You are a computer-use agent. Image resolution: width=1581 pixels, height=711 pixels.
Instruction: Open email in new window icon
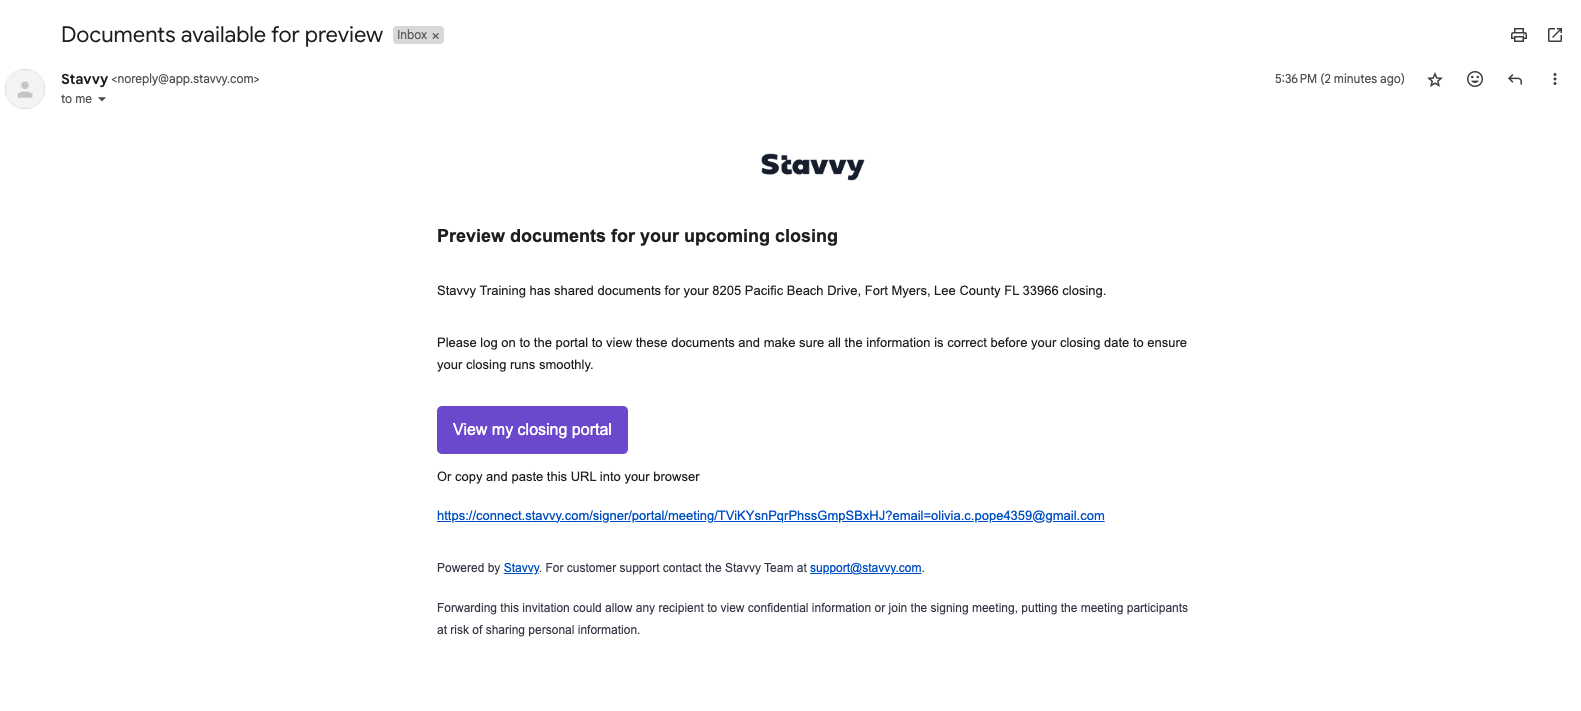[1554, 35]
